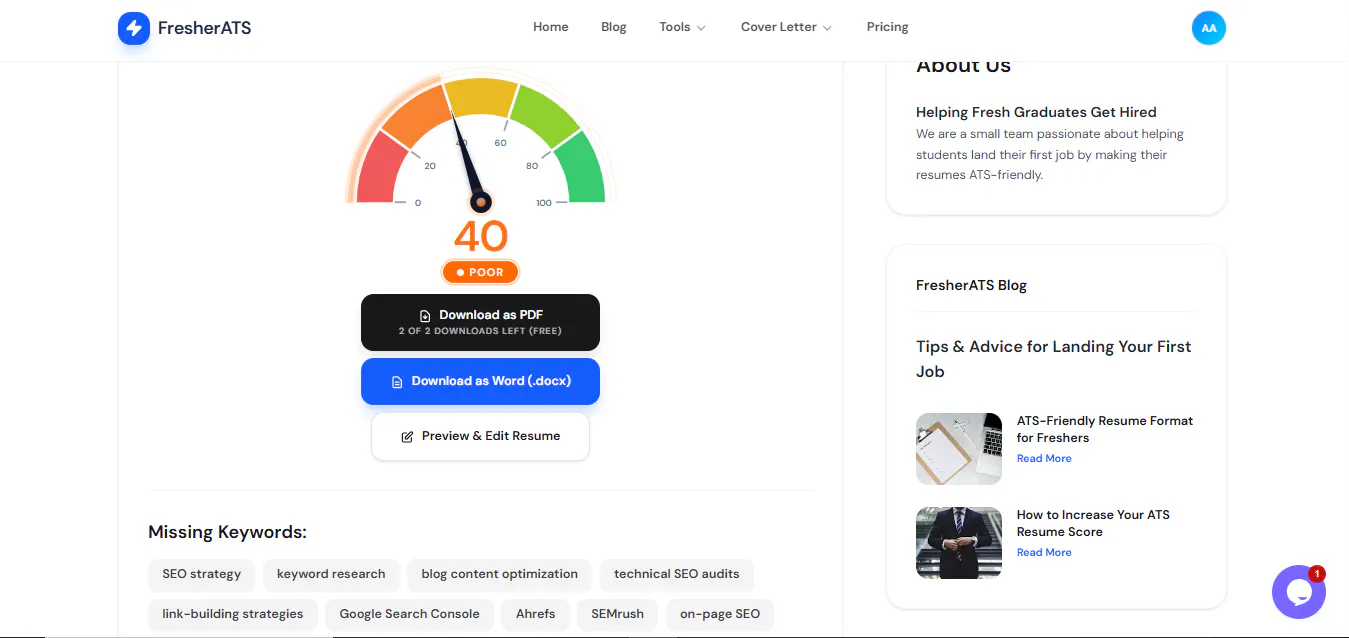This screenshot has width=1349, height=638.
Task: Click the 'FresherATS Blog' sidebar heading
Action: coord(971,285)
